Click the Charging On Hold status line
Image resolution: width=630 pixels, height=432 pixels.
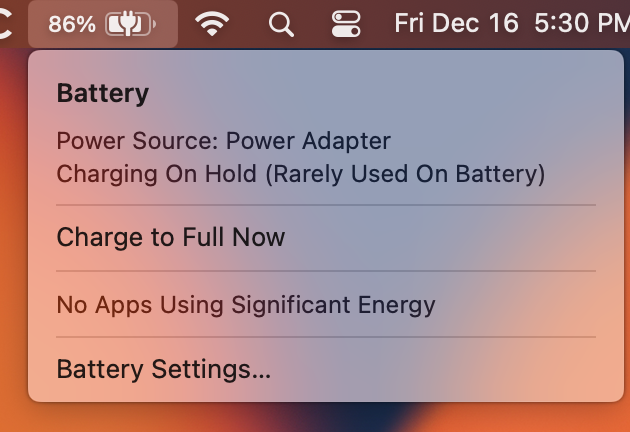(x=301, y=174)
